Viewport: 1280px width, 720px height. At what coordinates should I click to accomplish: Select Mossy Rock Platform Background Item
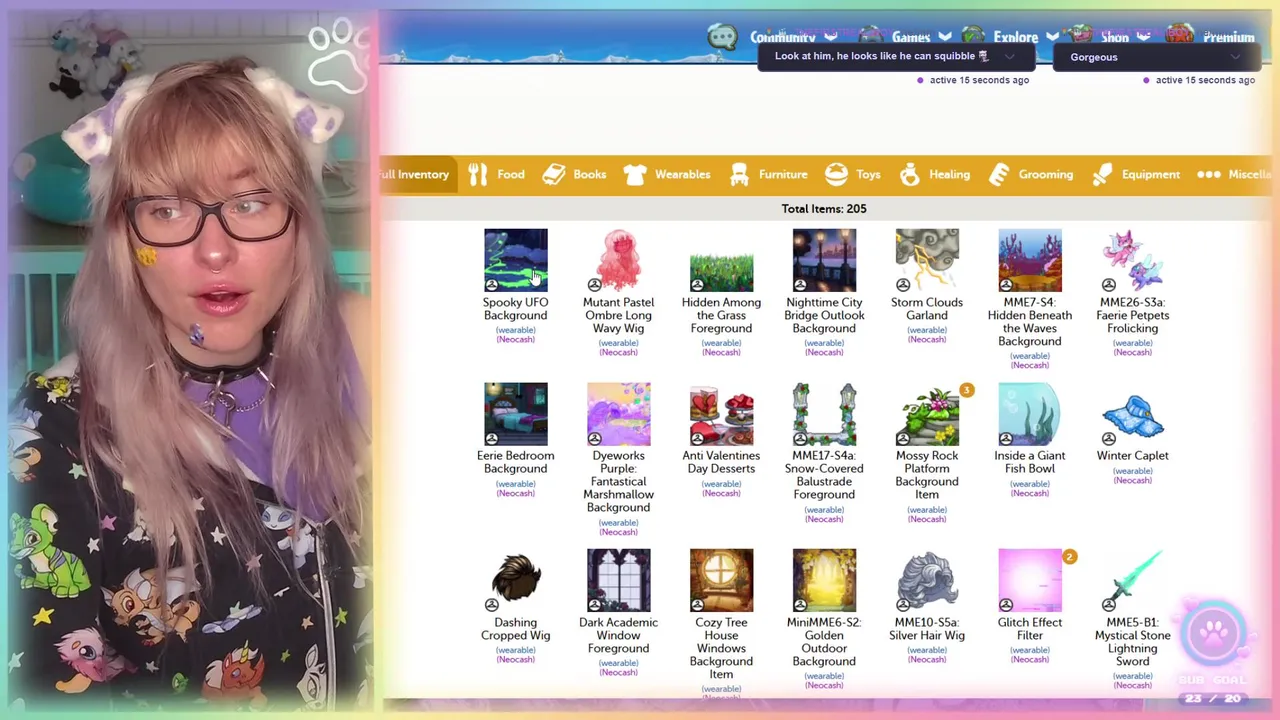(x=927, y=413)
